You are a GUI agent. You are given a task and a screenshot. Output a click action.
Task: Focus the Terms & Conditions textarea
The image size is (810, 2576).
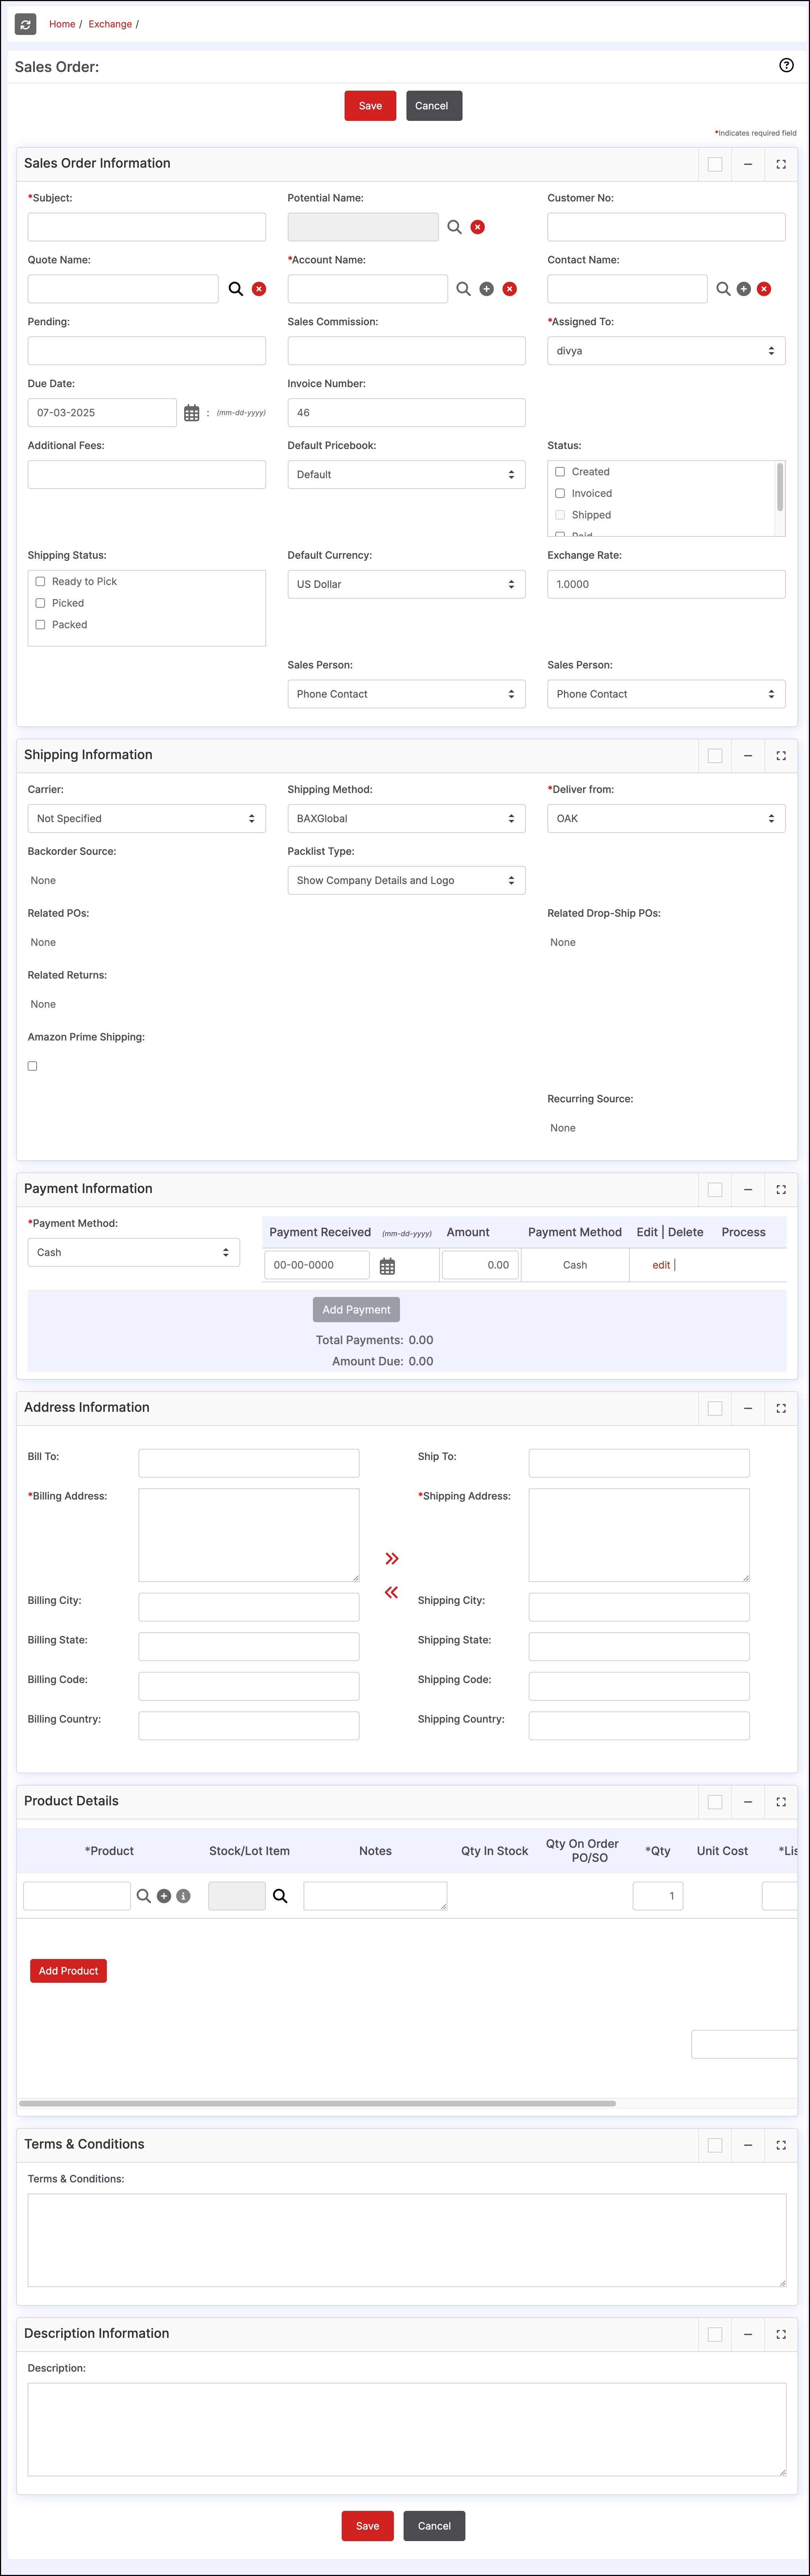tap(407, 2240)
